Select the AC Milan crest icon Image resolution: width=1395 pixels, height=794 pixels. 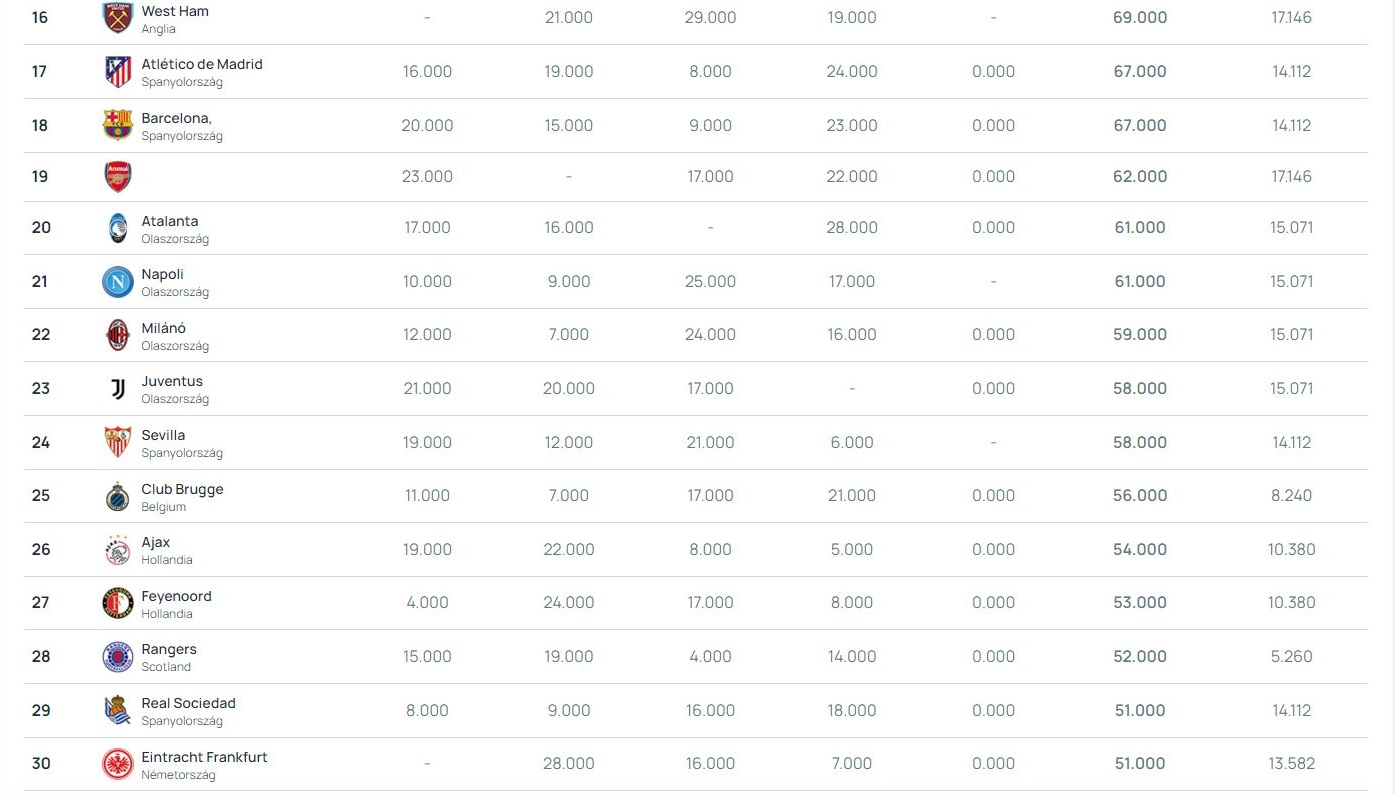click(118, 335)
